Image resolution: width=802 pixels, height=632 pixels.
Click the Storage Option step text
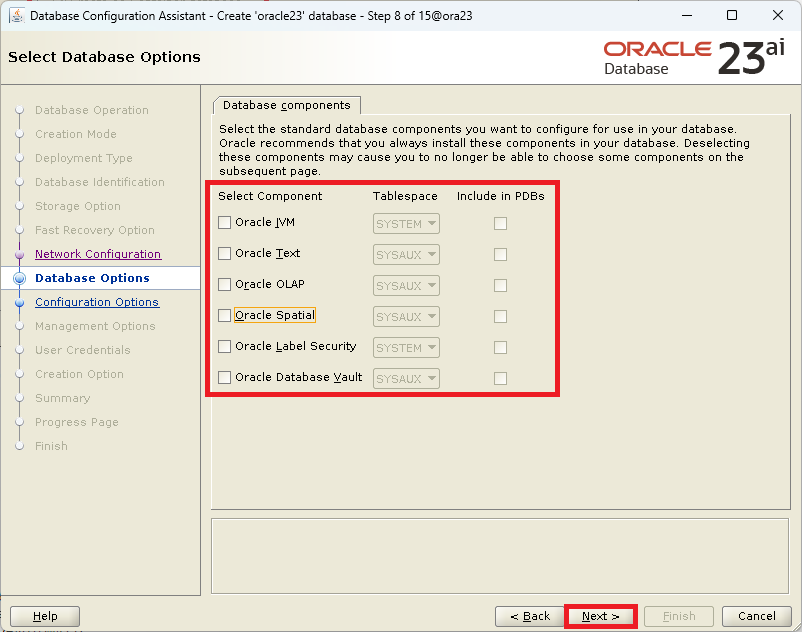pyautogui.click(x=78, y=206)
